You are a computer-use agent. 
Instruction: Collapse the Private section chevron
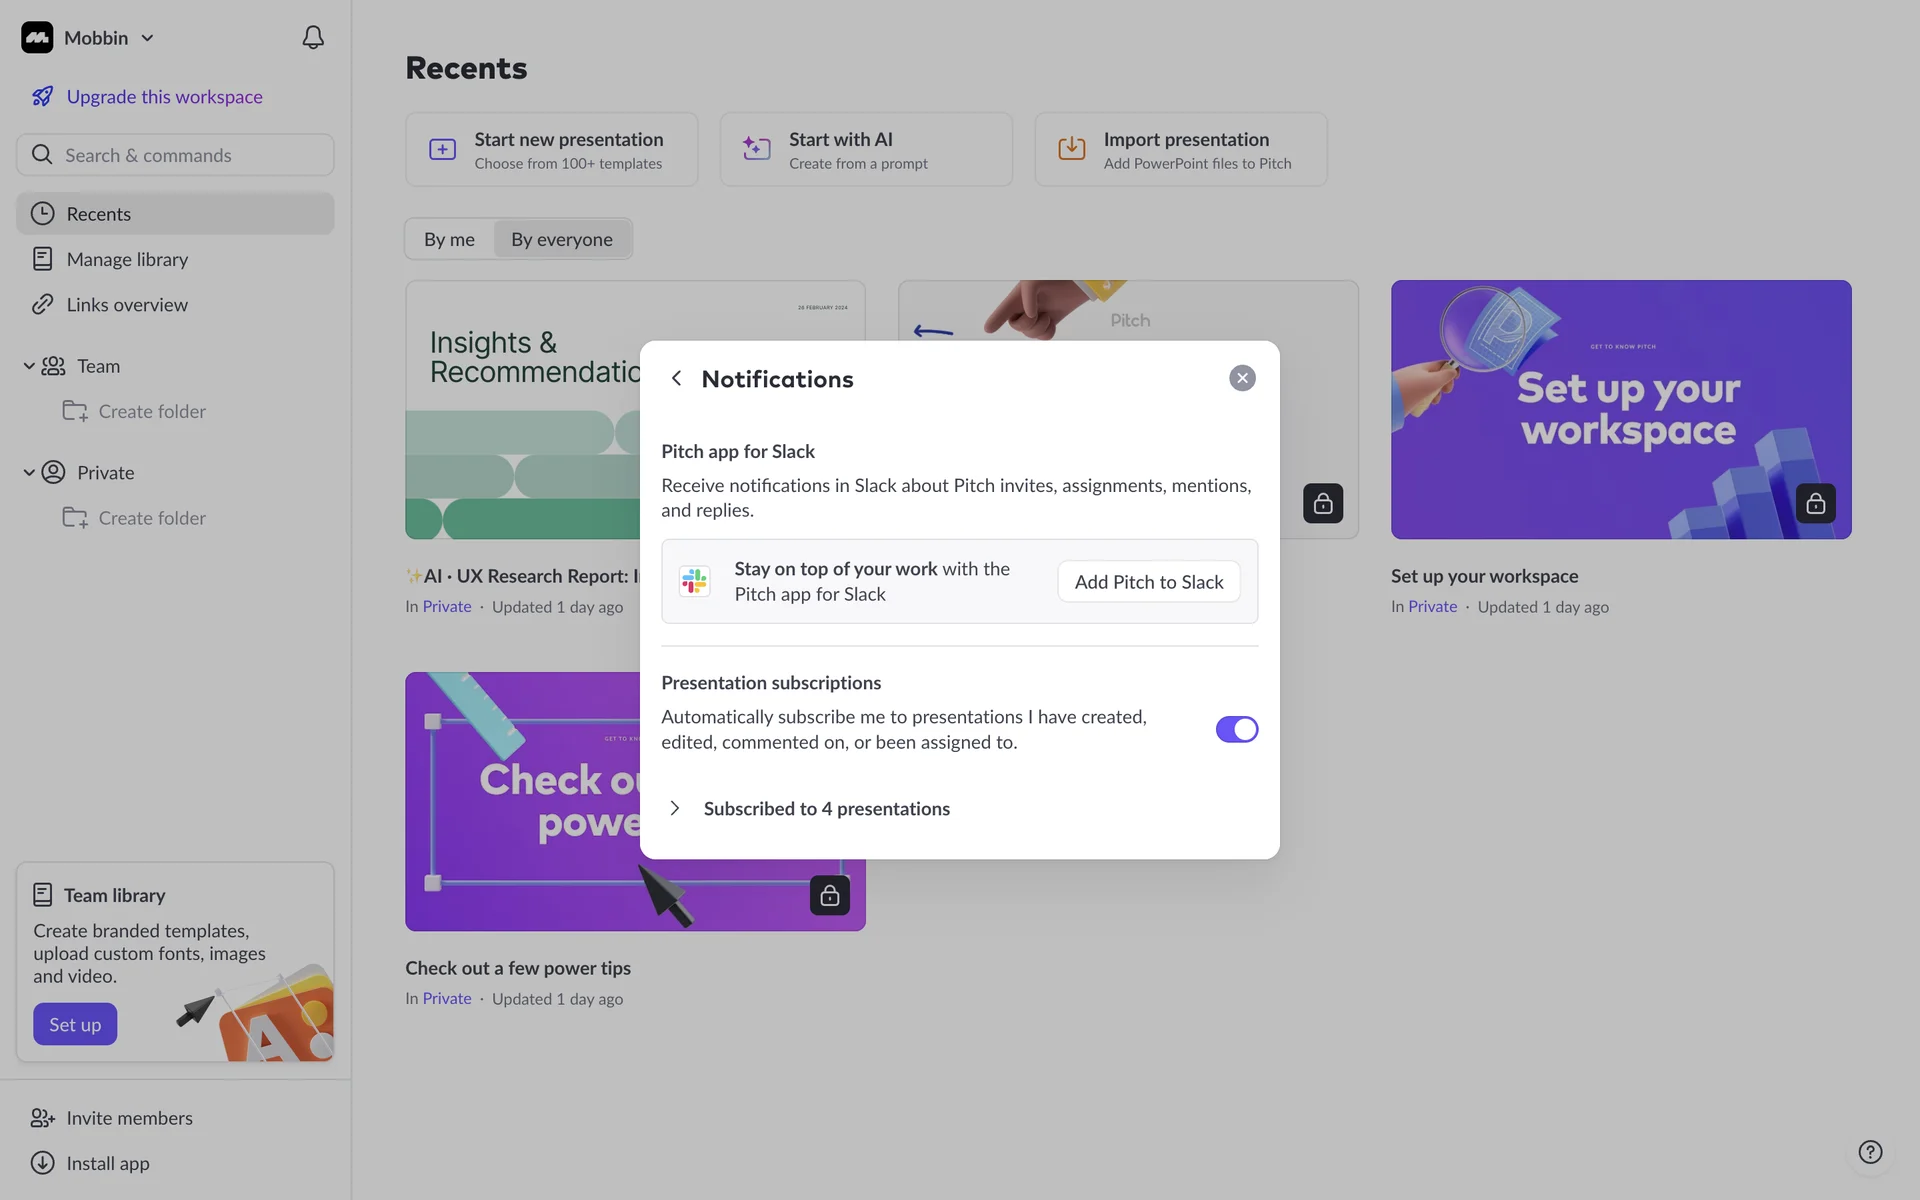29,472
